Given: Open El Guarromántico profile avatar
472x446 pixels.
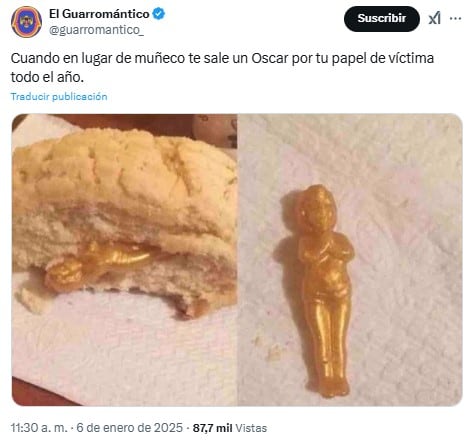Looking at the screenshot, I should (26, 22).
